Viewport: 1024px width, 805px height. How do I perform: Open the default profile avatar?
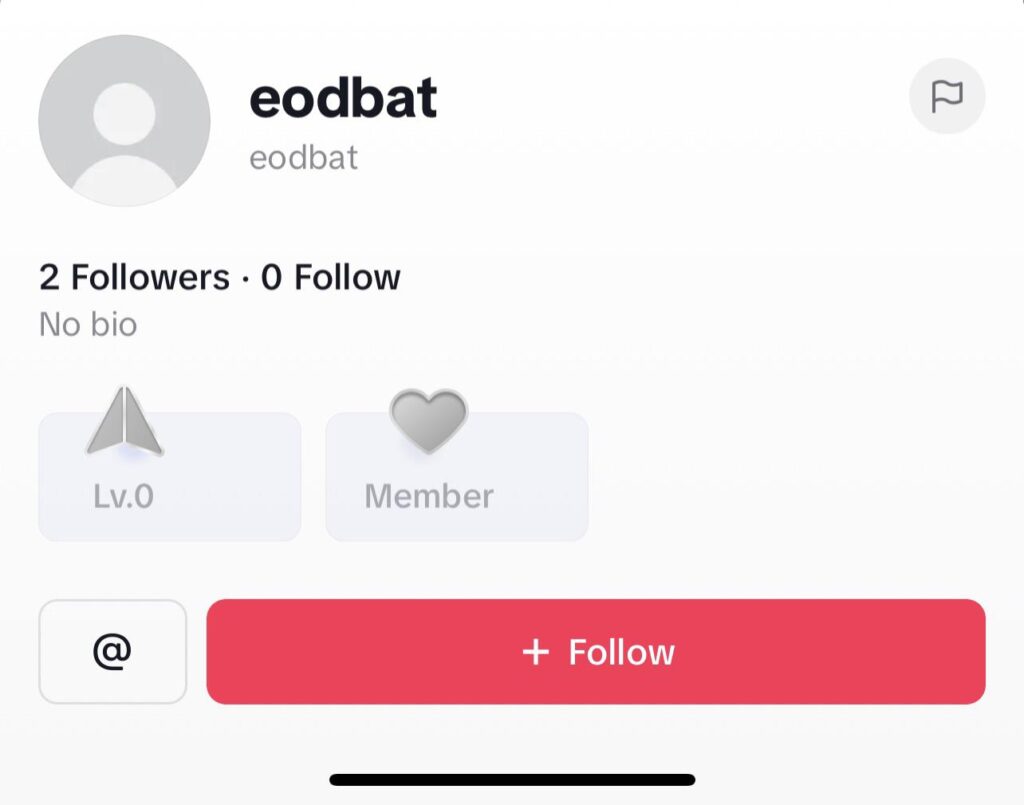(x=124, y=120)
